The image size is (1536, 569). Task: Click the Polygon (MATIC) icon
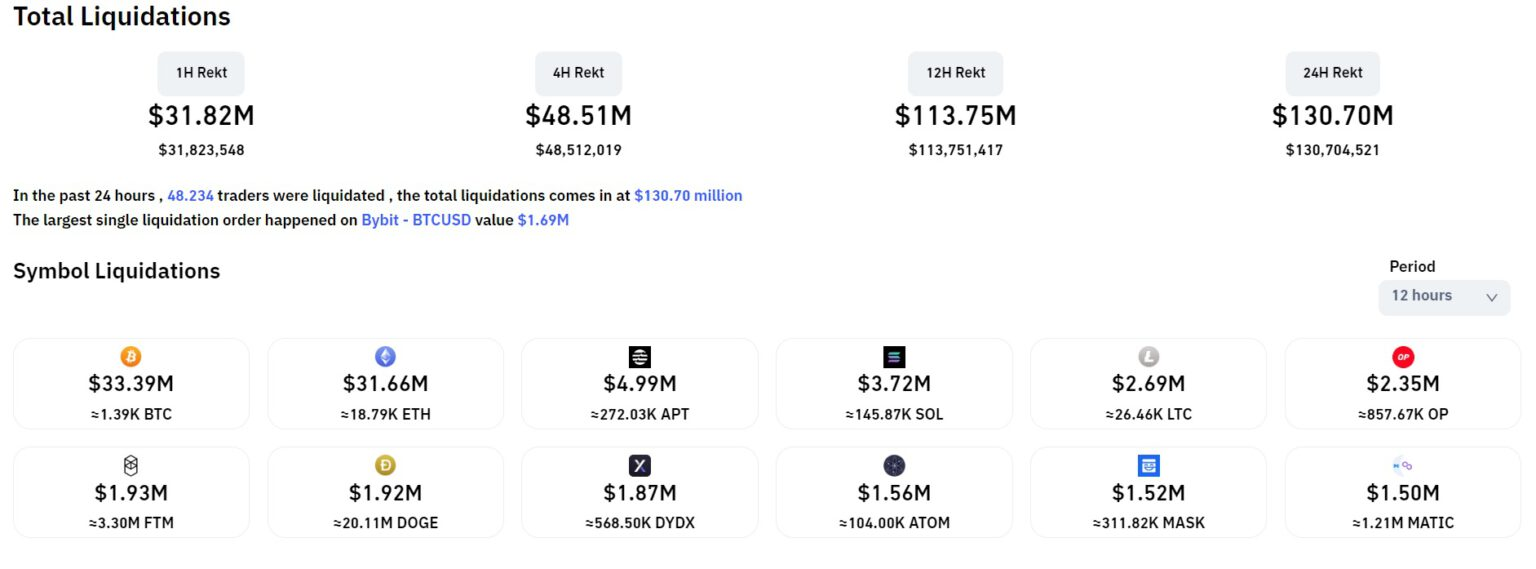1403,465
